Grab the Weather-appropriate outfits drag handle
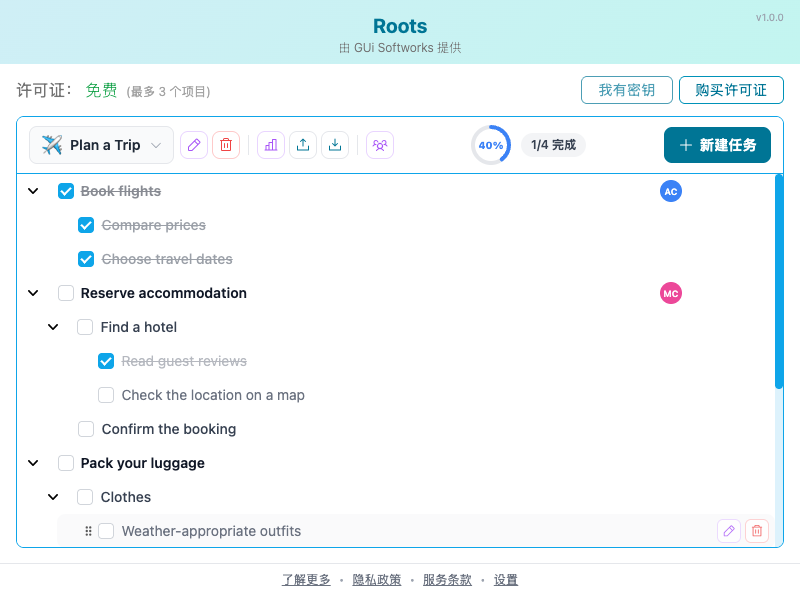 pyautogui.click(x=88, y=531)
